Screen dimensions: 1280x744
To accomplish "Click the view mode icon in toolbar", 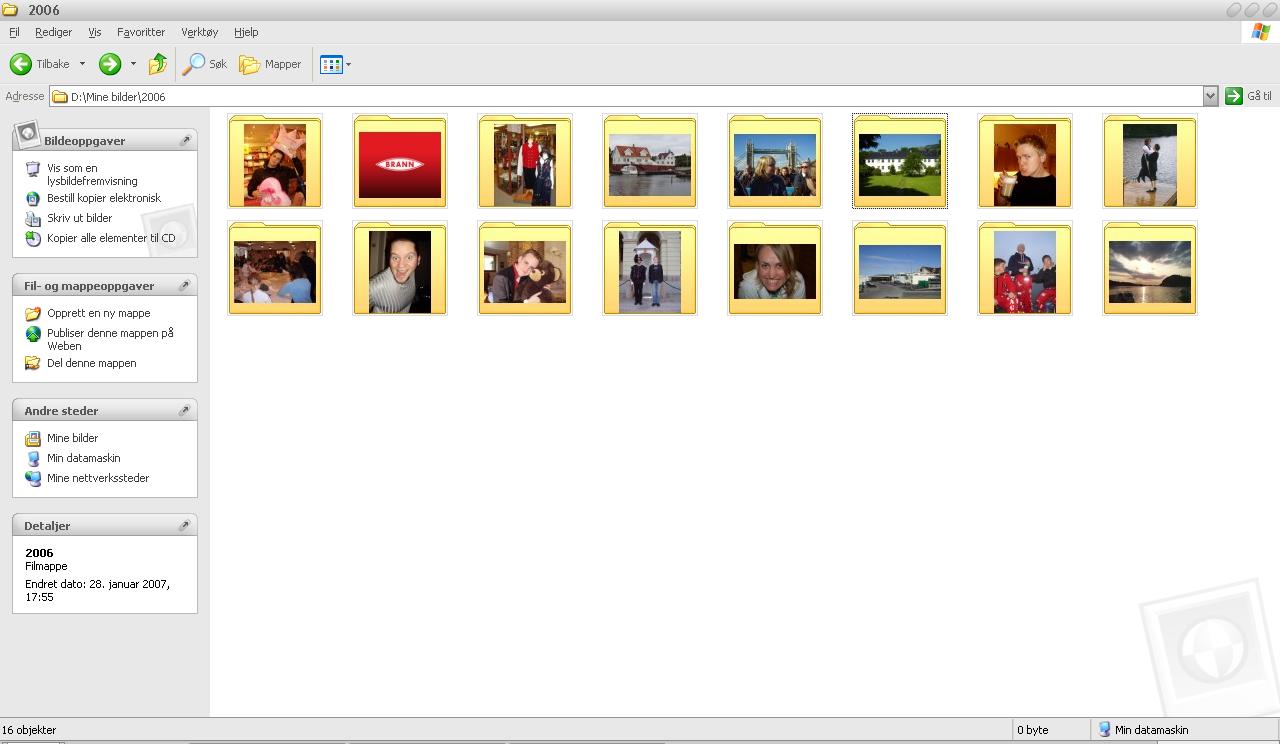I will click(x=331, y=64).
